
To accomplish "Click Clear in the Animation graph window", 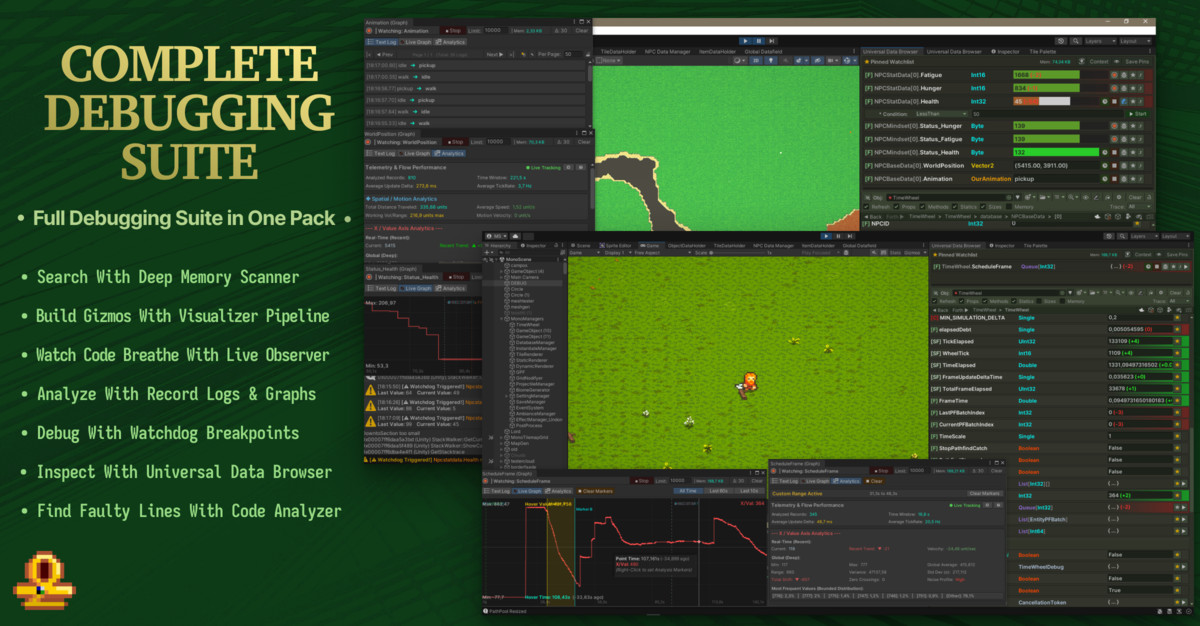I will click(x=581, y=31).
